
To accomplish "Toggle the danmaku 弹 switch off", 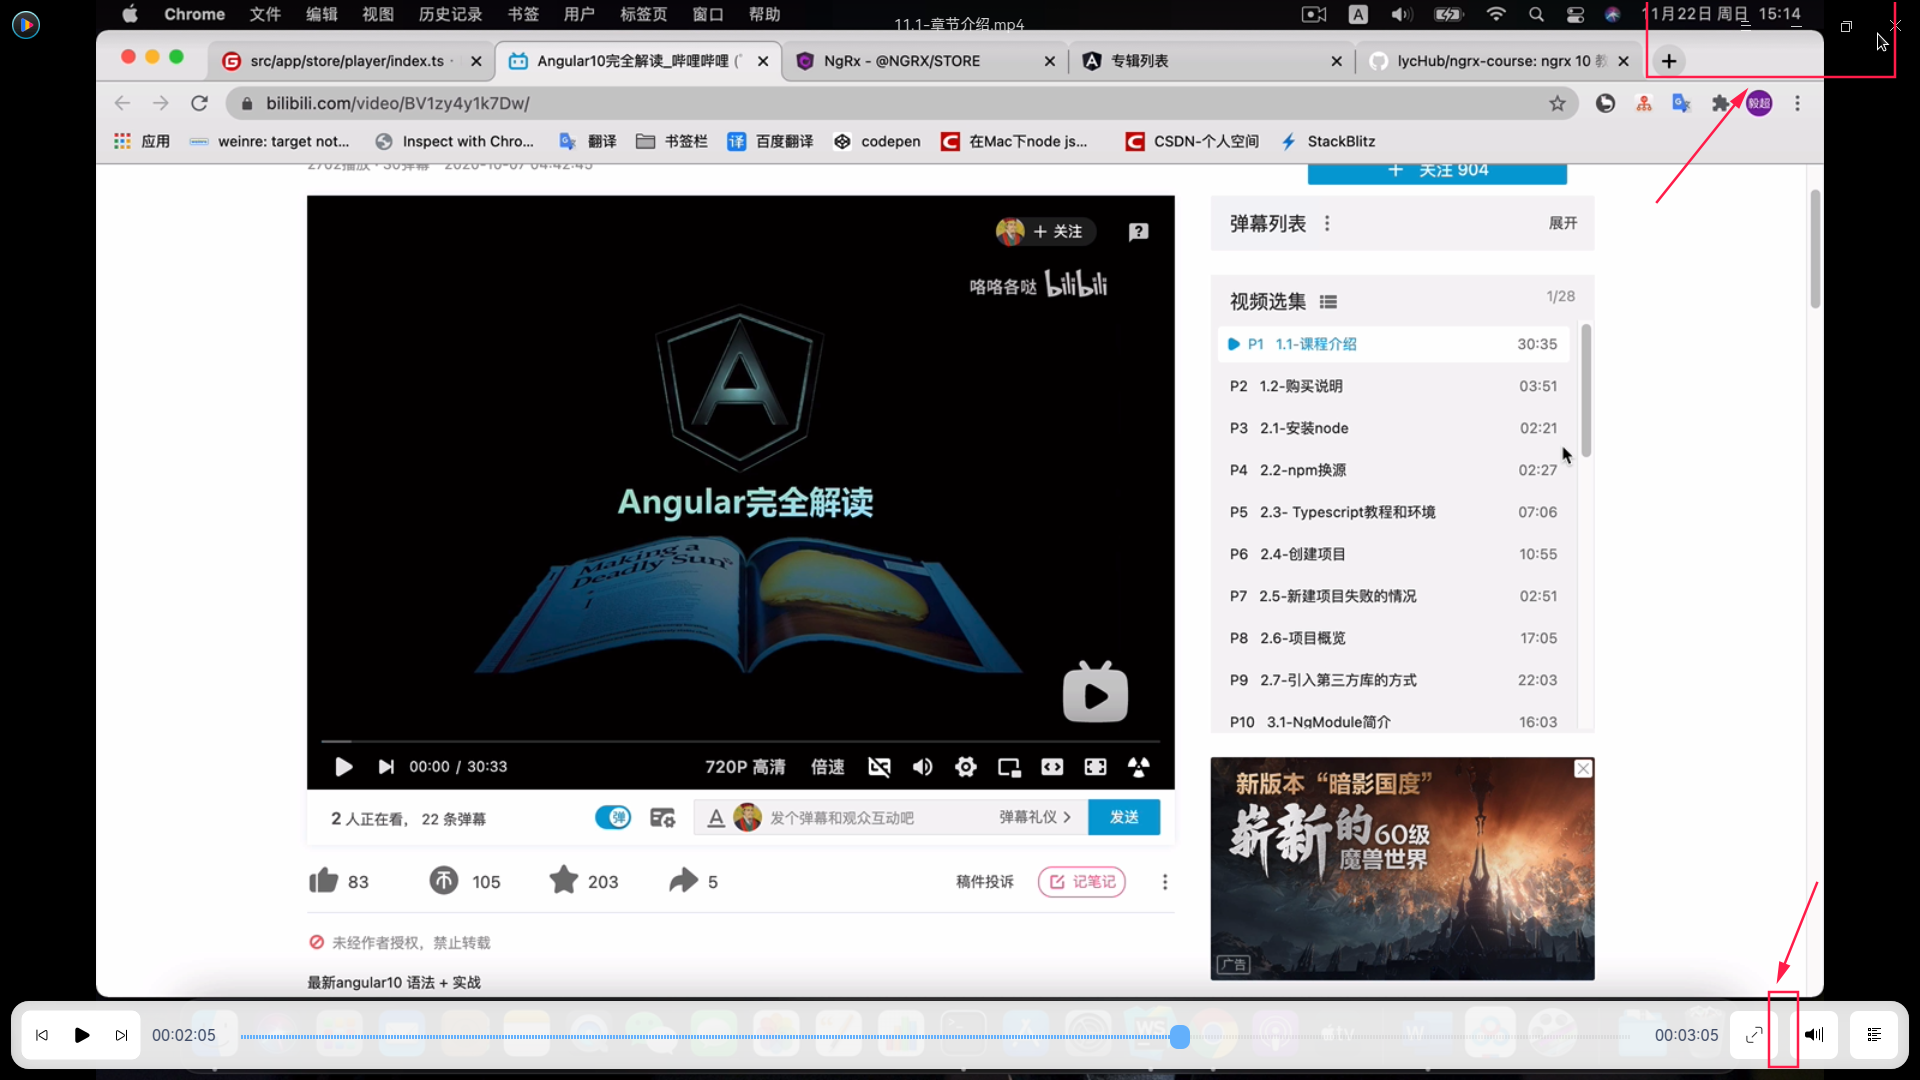I will [613, 818].
